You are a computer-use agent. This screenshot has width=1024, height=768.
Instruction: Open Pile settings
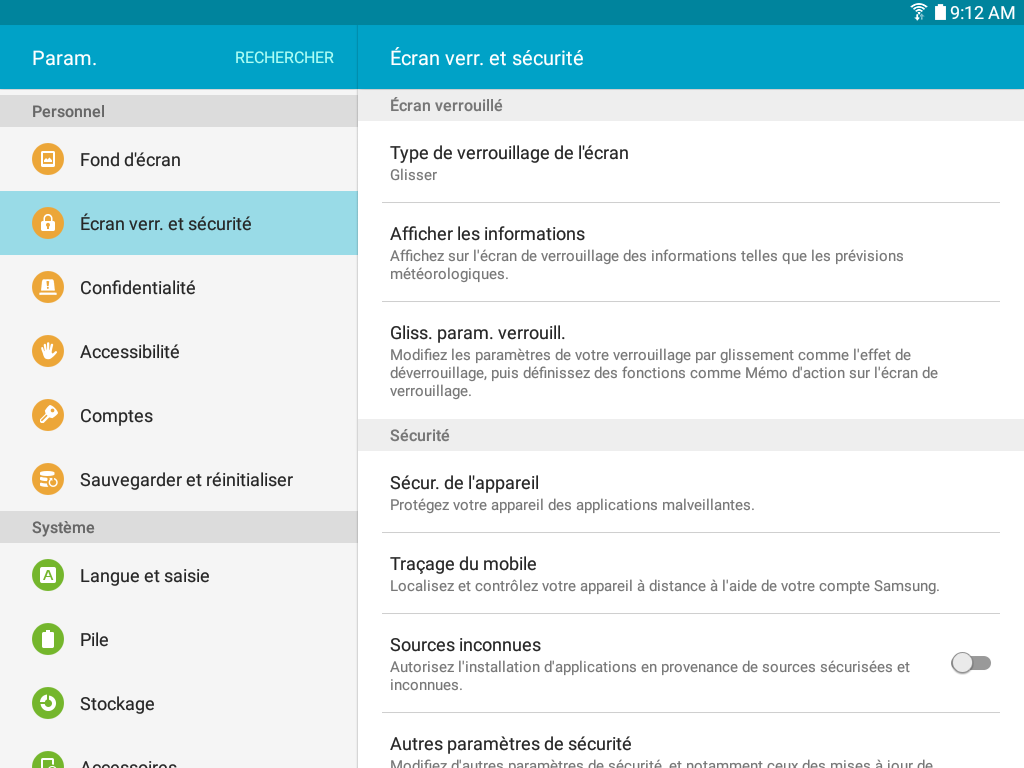click(x=179, y=639)
